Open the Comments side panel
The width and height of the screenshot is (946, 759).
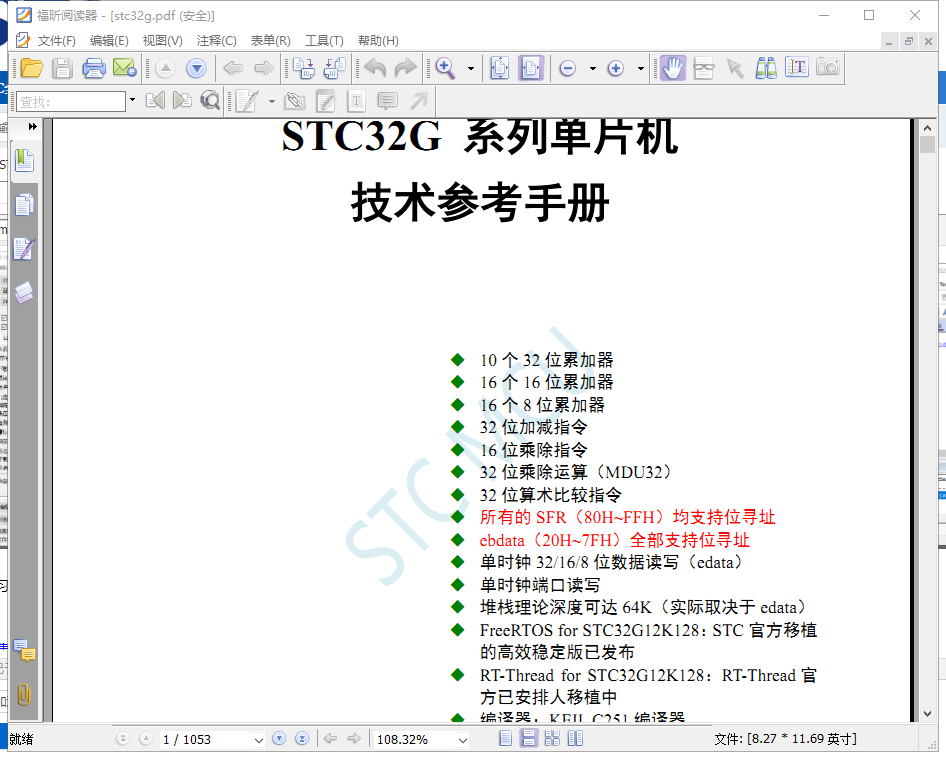pos(24,650)
